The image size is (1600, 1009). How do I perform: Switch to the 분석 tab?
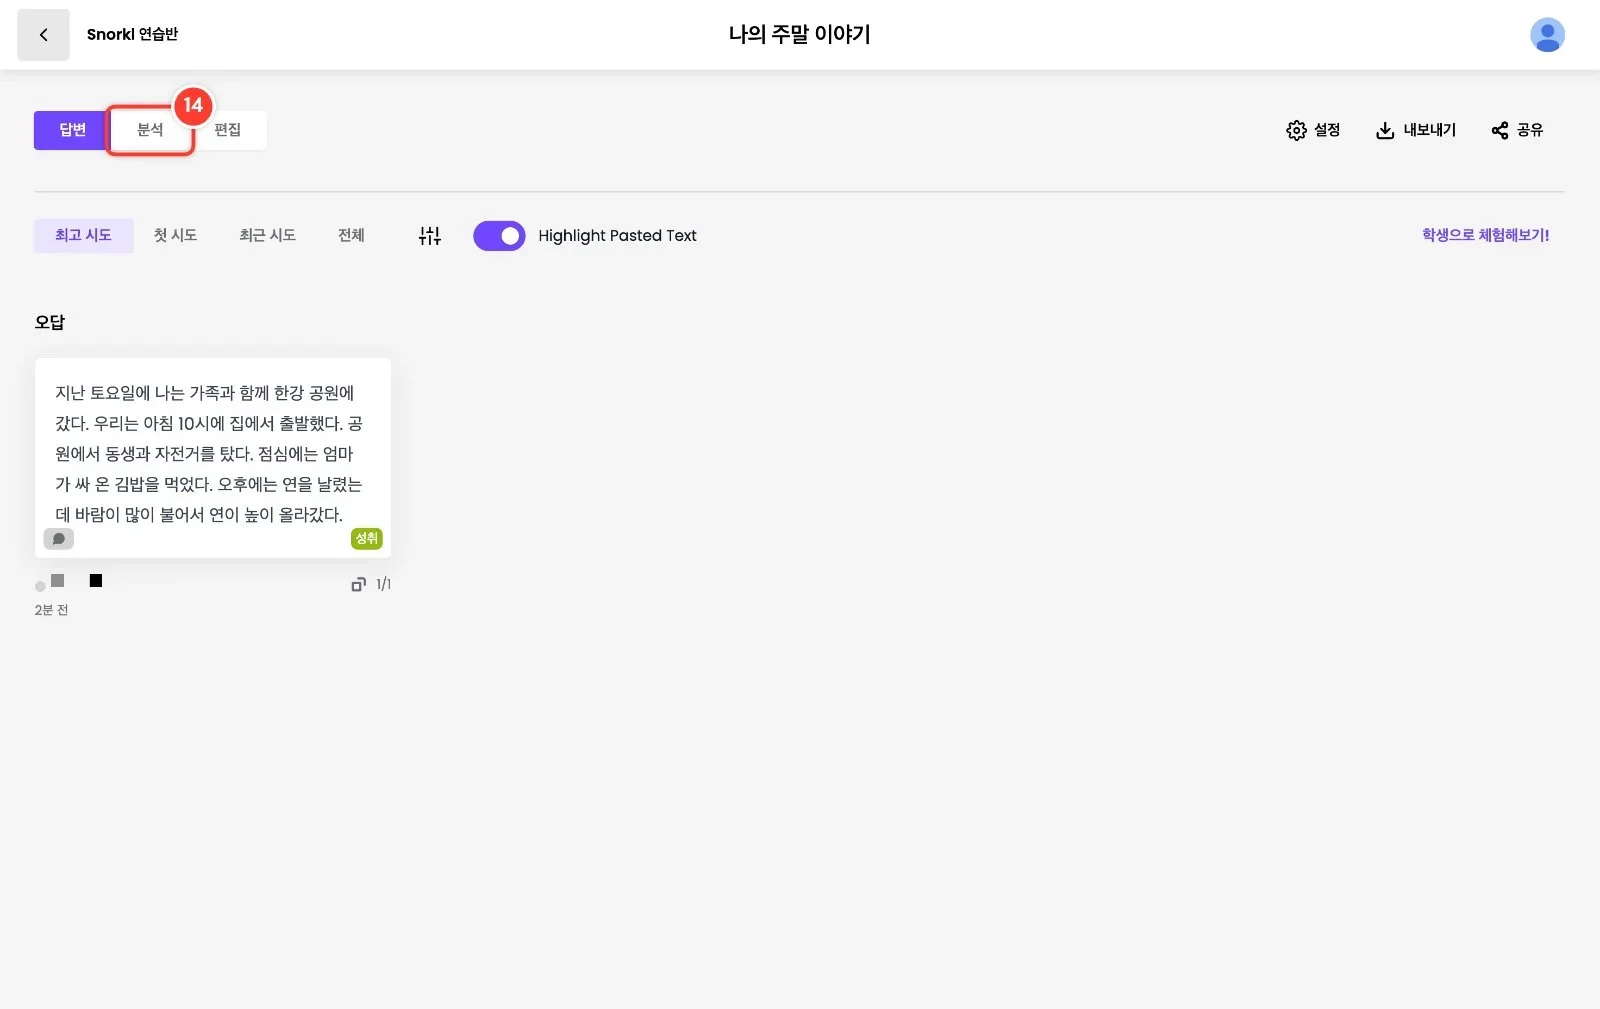150,130
